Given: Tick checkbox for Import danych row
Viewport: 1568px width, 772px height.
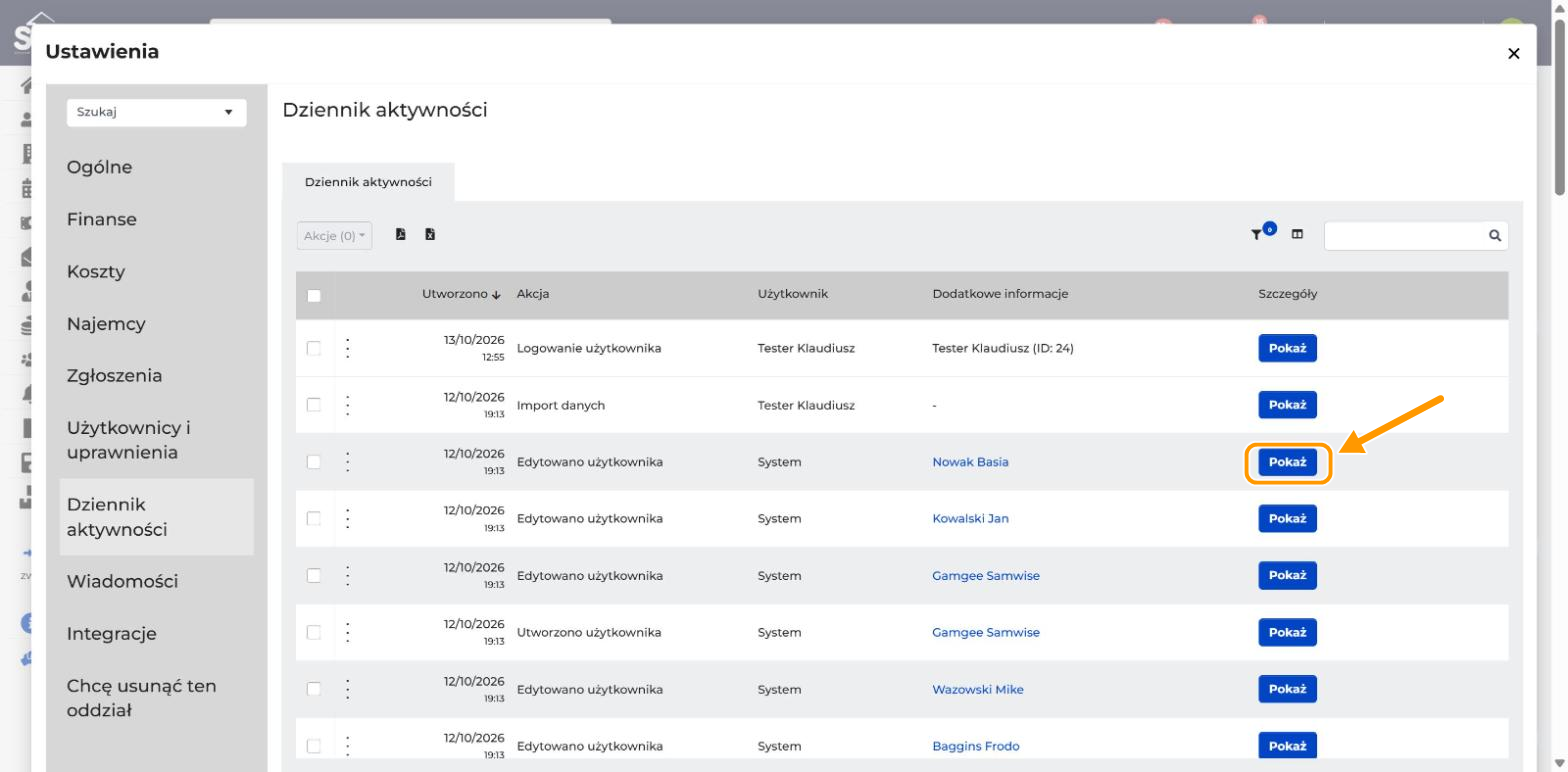Looking at the screenshot, I should pos(314,405).
